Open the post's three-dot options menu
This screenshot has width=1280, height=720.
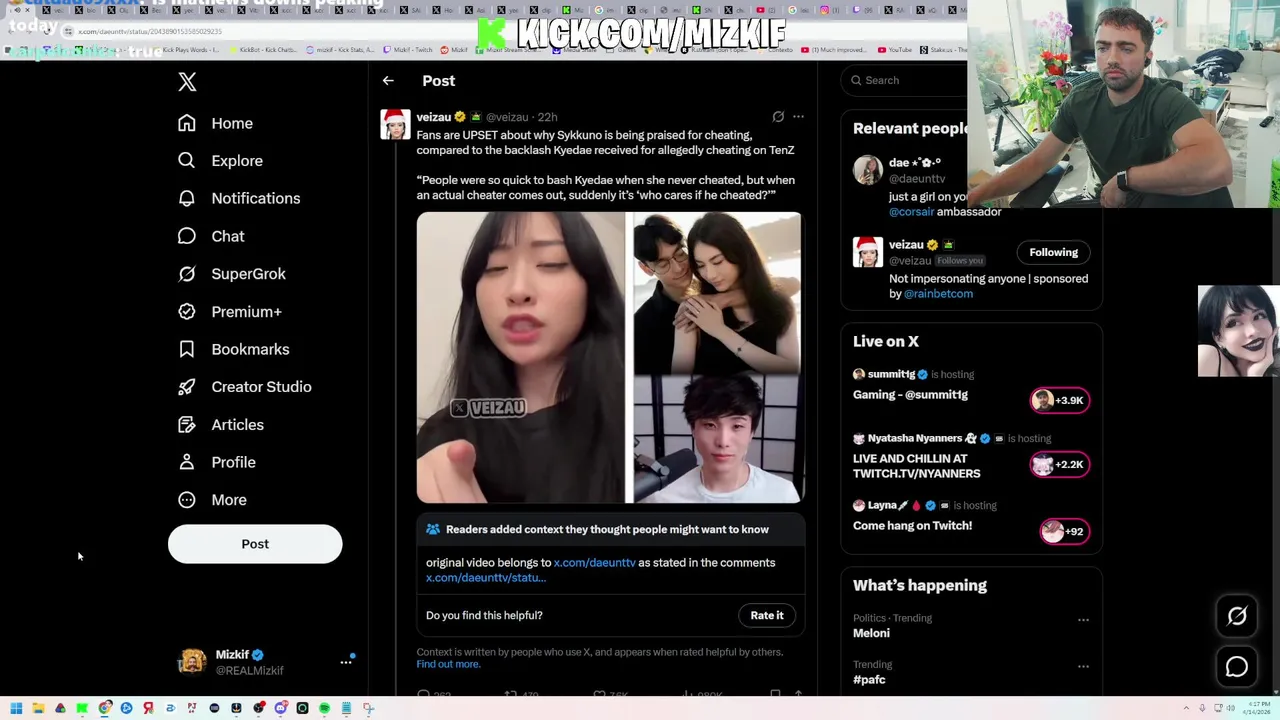[798, 117]
